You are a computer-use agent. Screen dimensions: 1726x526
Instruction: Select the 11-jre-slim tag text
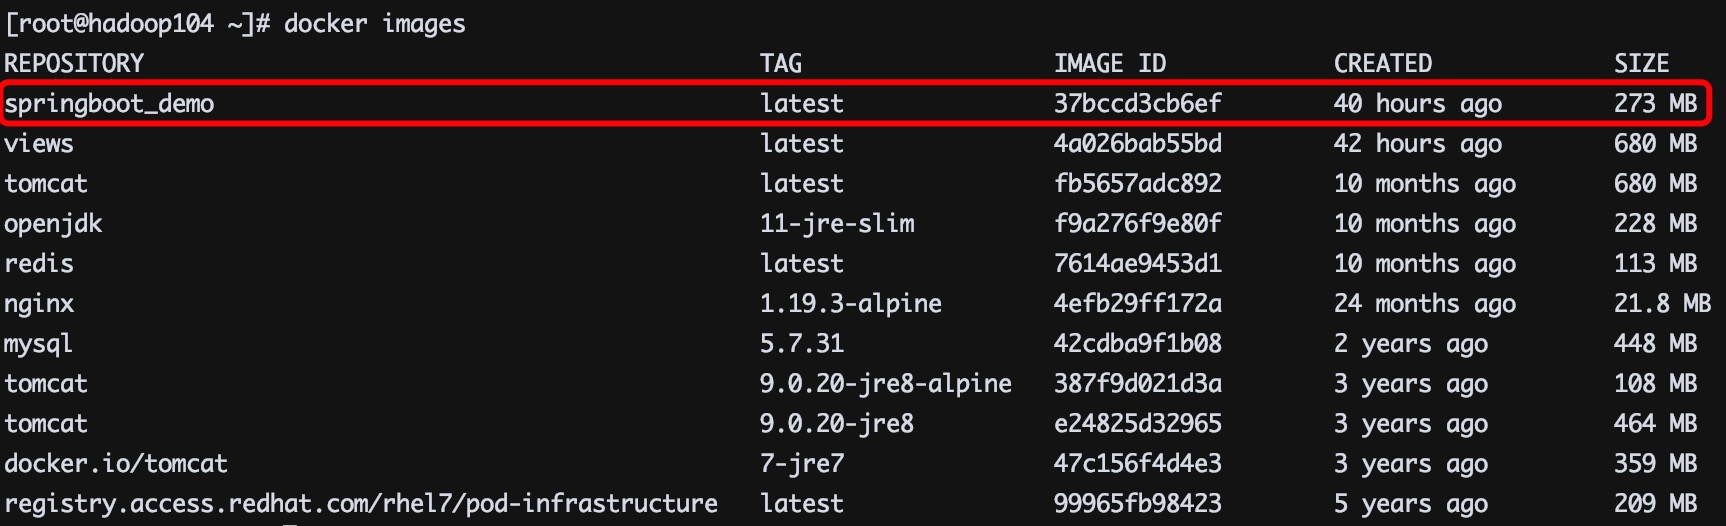pos(836,224)
